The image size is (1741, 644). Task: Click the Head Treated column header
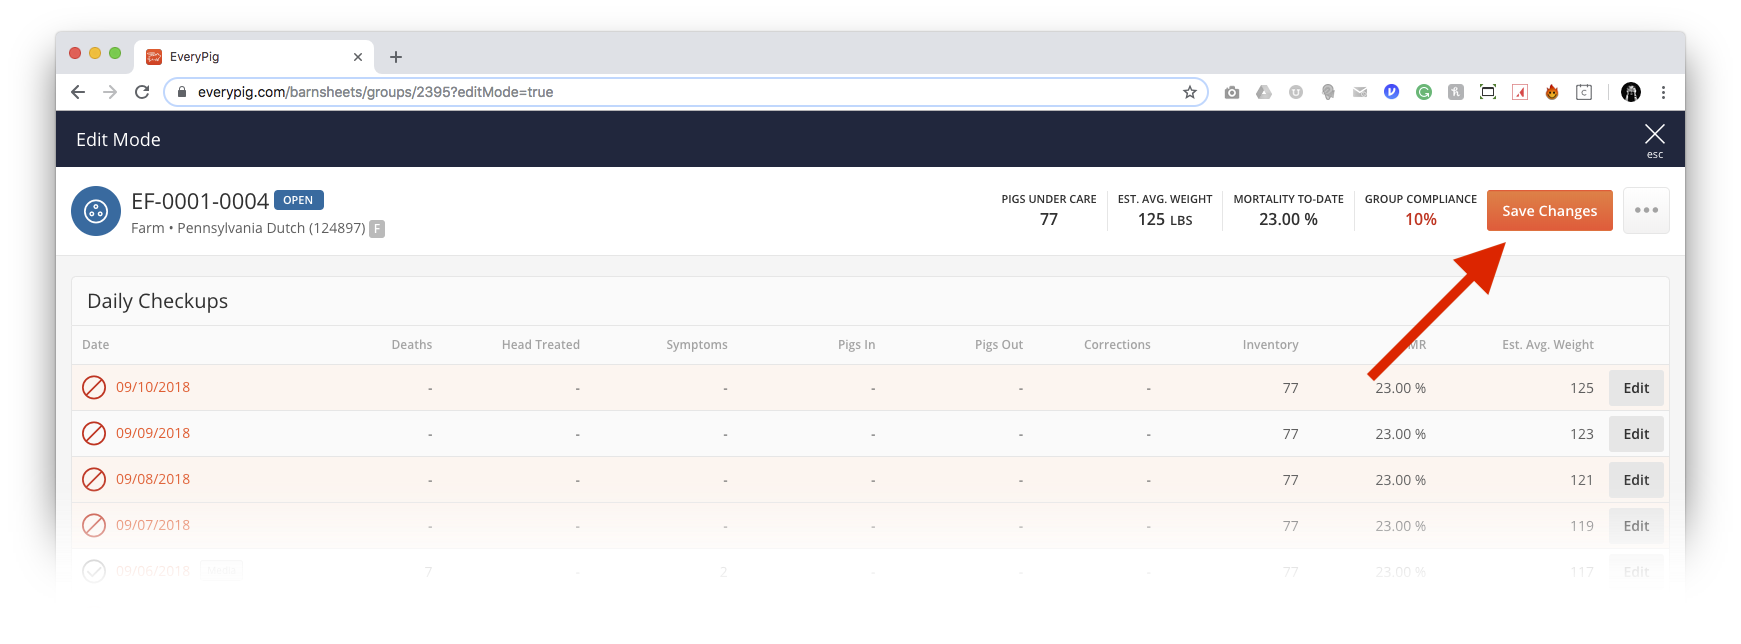pos(541,345)
